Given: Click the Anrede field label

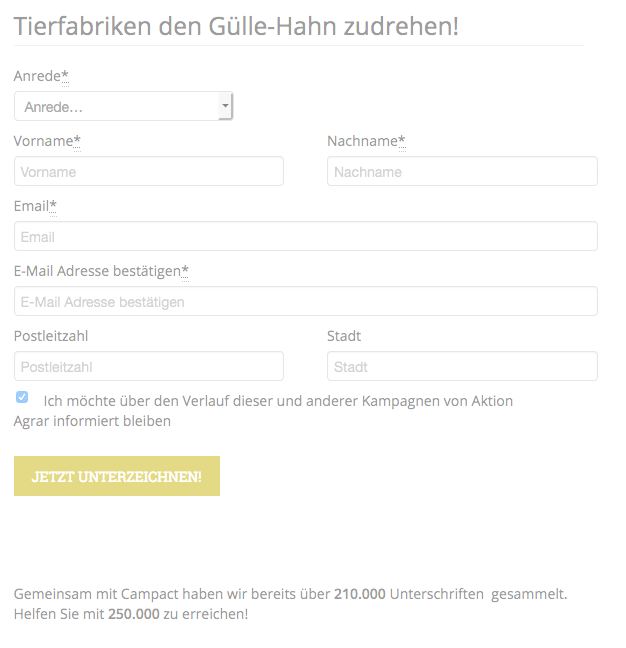Looking at the screenshot, I should [40, 76].
